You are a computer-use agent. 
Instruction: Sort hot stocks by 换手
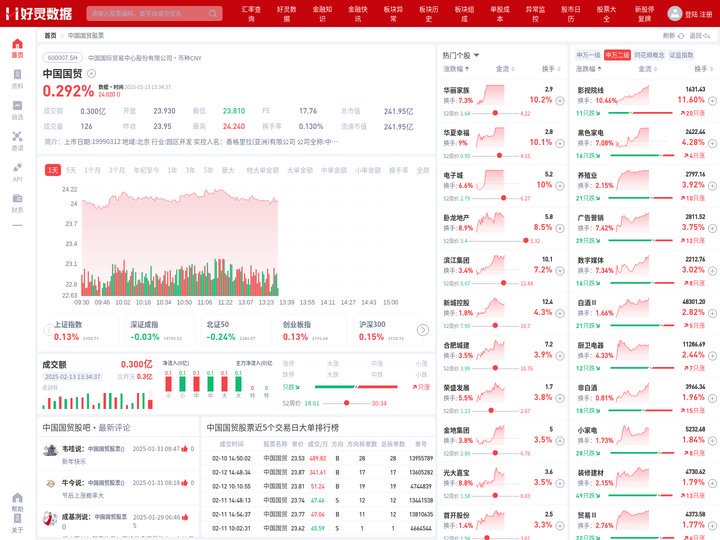[x=551, y=69]
